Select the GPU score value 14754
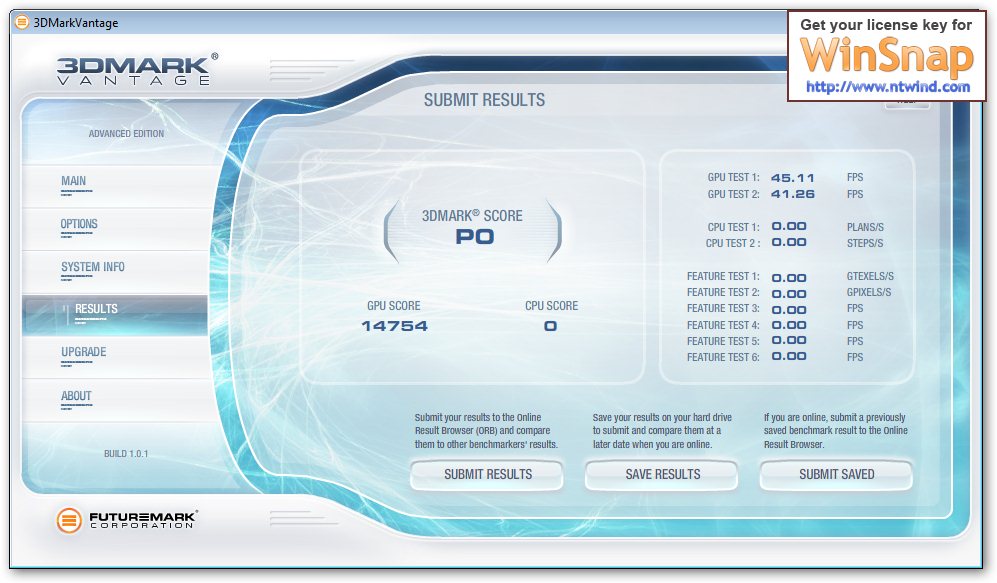997x583 pixels. pyautogui.click(x=394, y=326)
